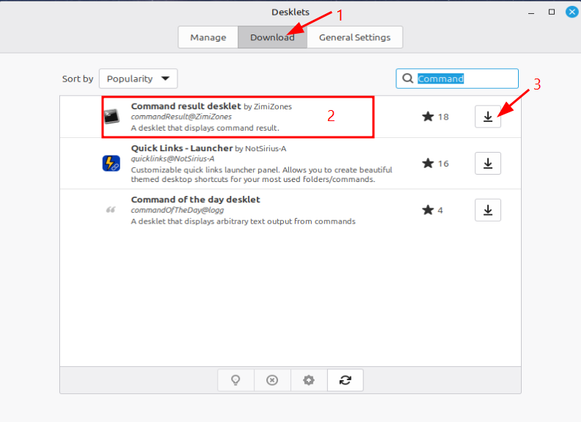Viewport: 581px width, 422px height.
Task: Click 'Customizable quick links launcher panel' description
Action: (261, 175)
